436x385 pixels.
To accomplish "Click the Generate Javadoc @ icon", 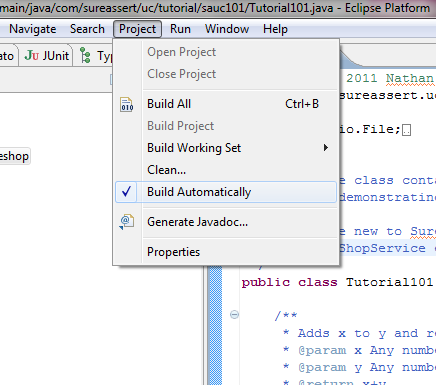I will point(127,222).
